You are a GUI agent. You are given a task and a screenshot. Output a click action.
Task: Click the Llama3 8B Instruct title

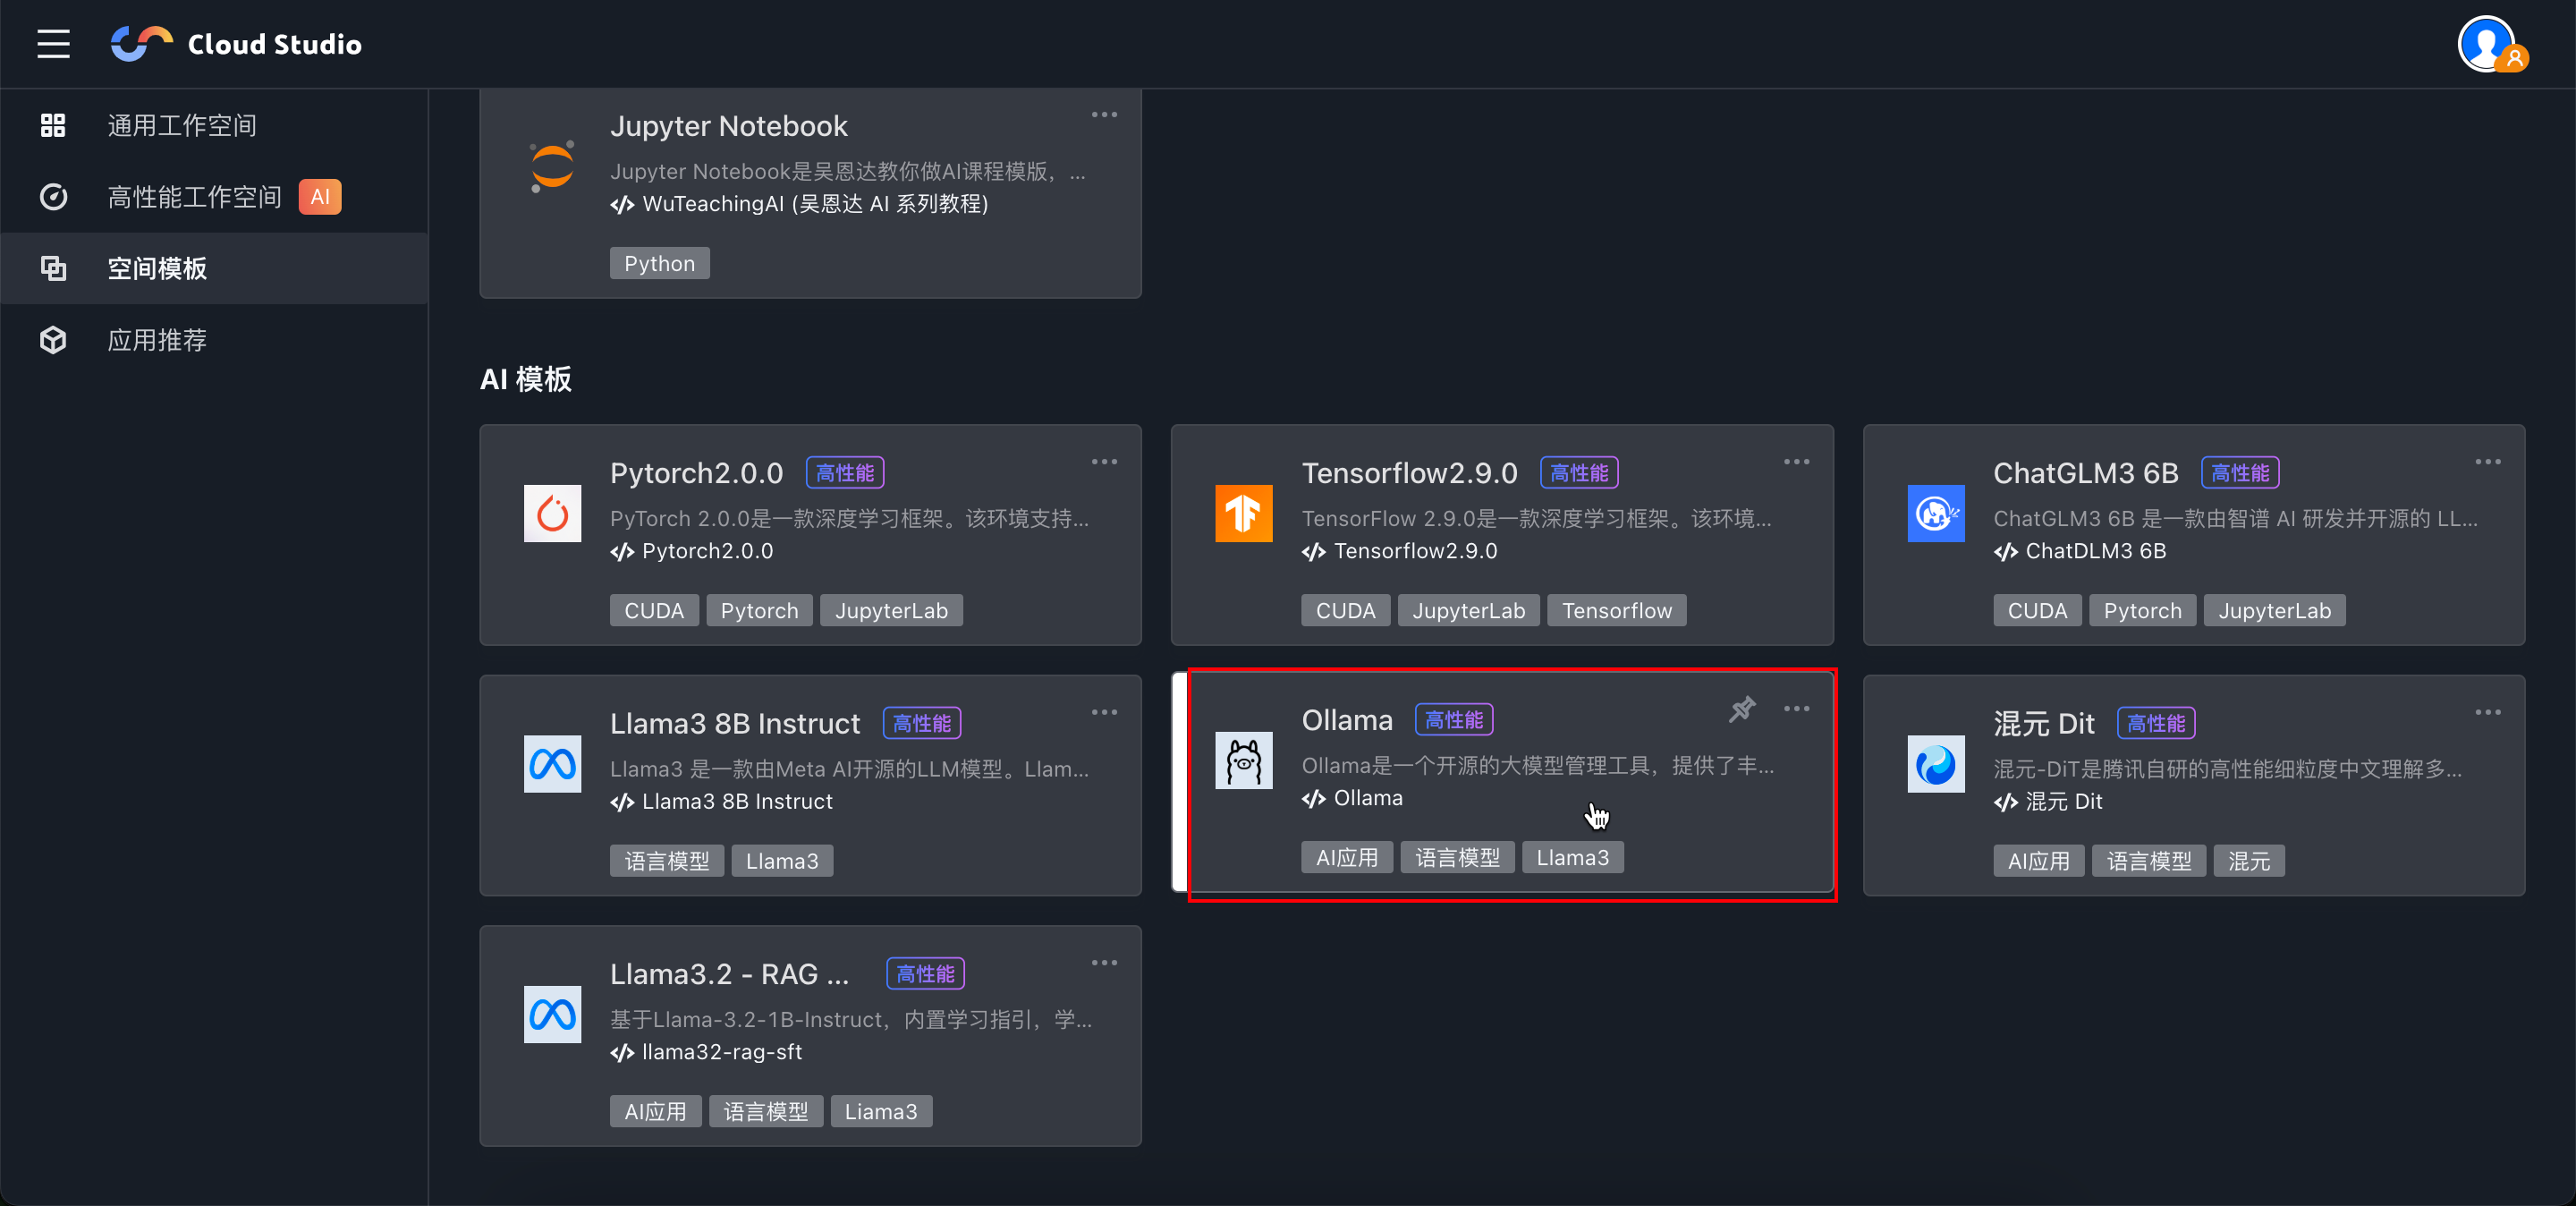(734, 723)
